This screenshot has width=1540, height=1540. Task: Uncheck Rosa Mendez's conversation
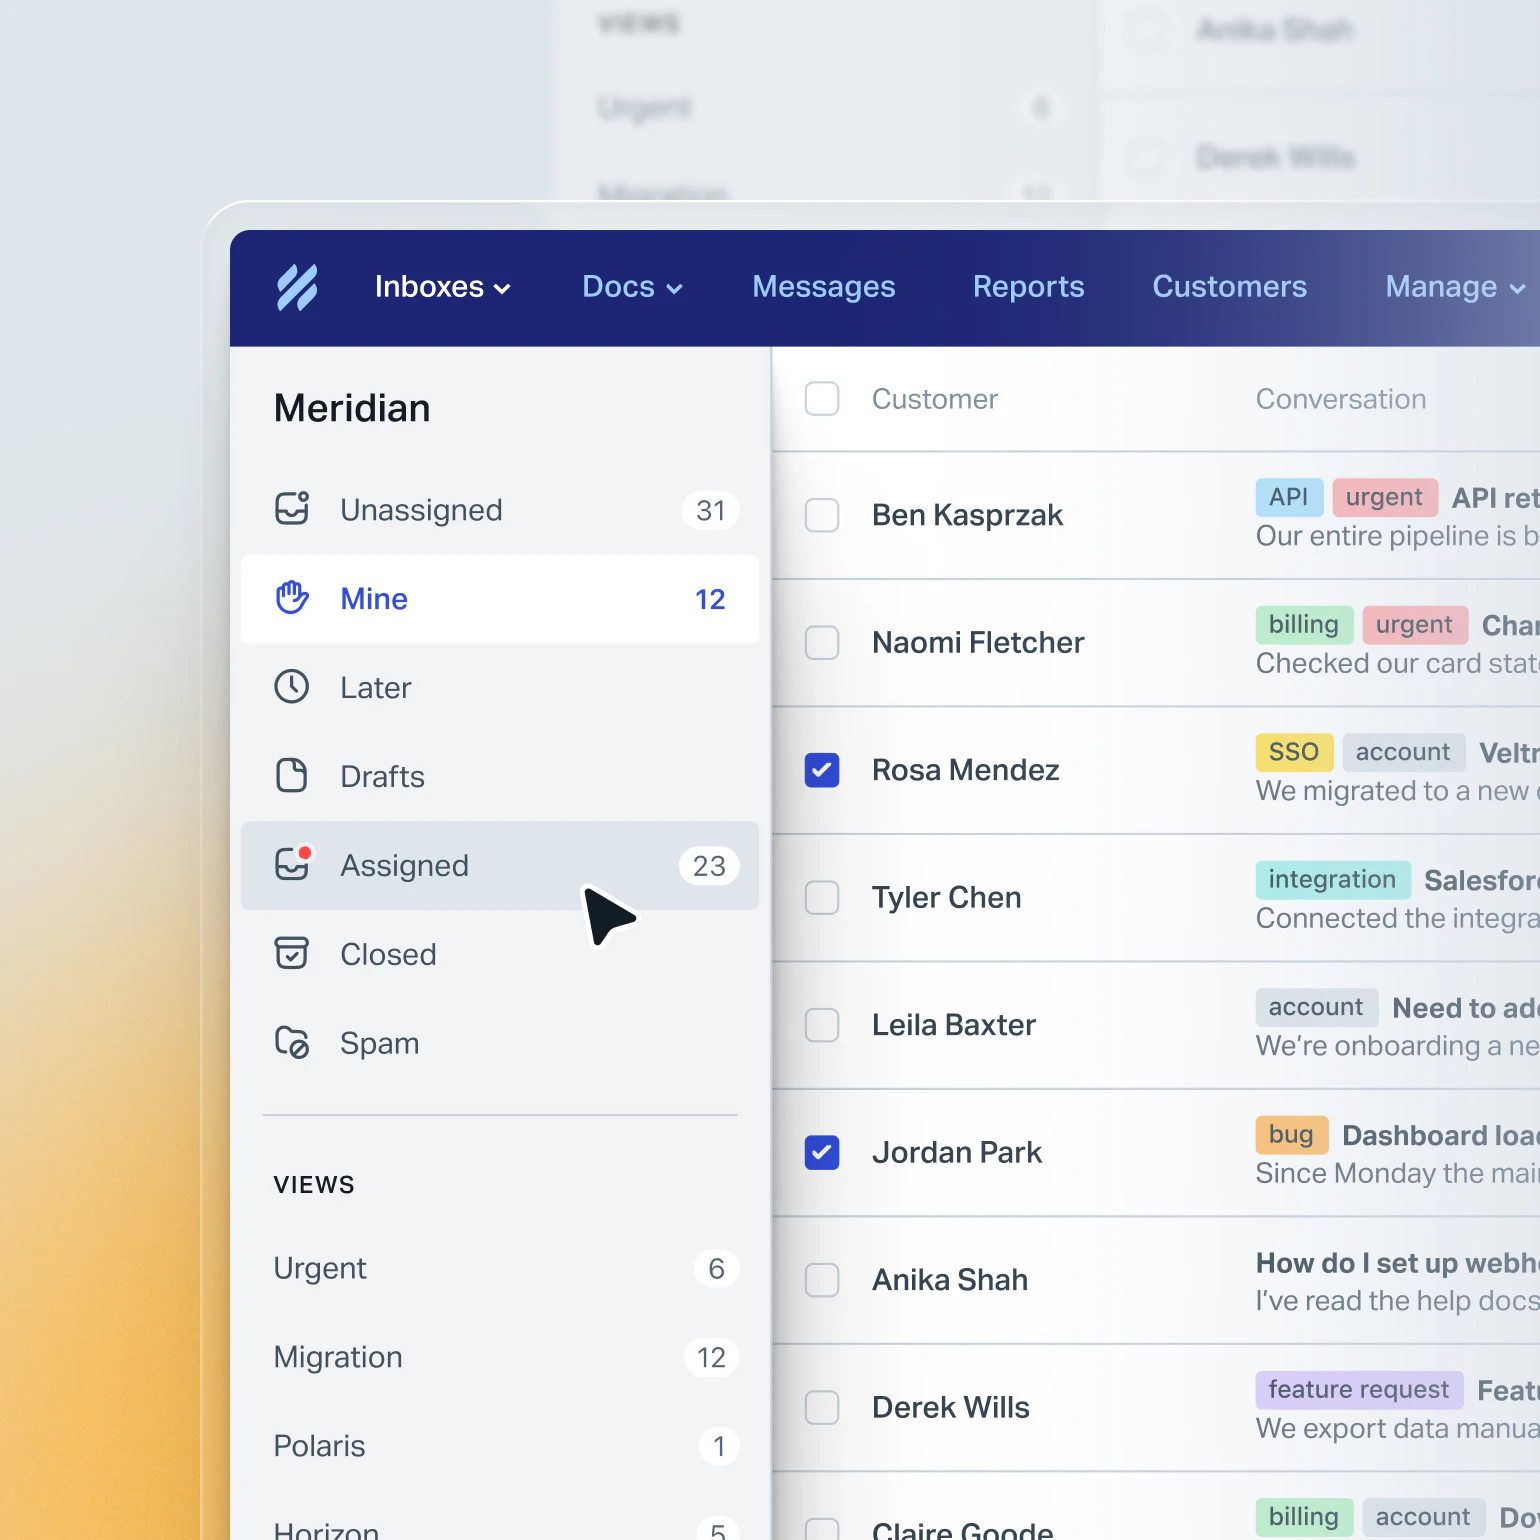coord(821,770)
